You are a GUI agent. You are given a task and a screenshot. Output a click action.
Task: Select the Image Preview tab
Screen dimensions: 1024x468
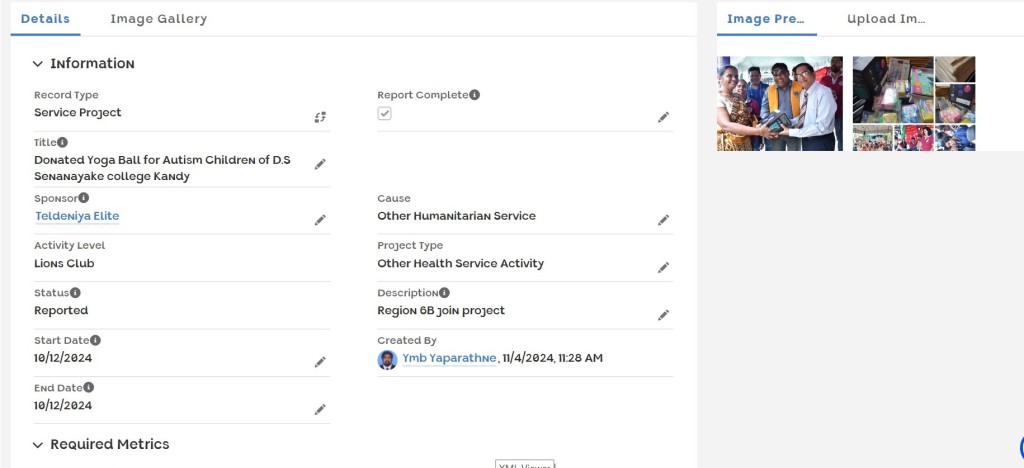766,19
